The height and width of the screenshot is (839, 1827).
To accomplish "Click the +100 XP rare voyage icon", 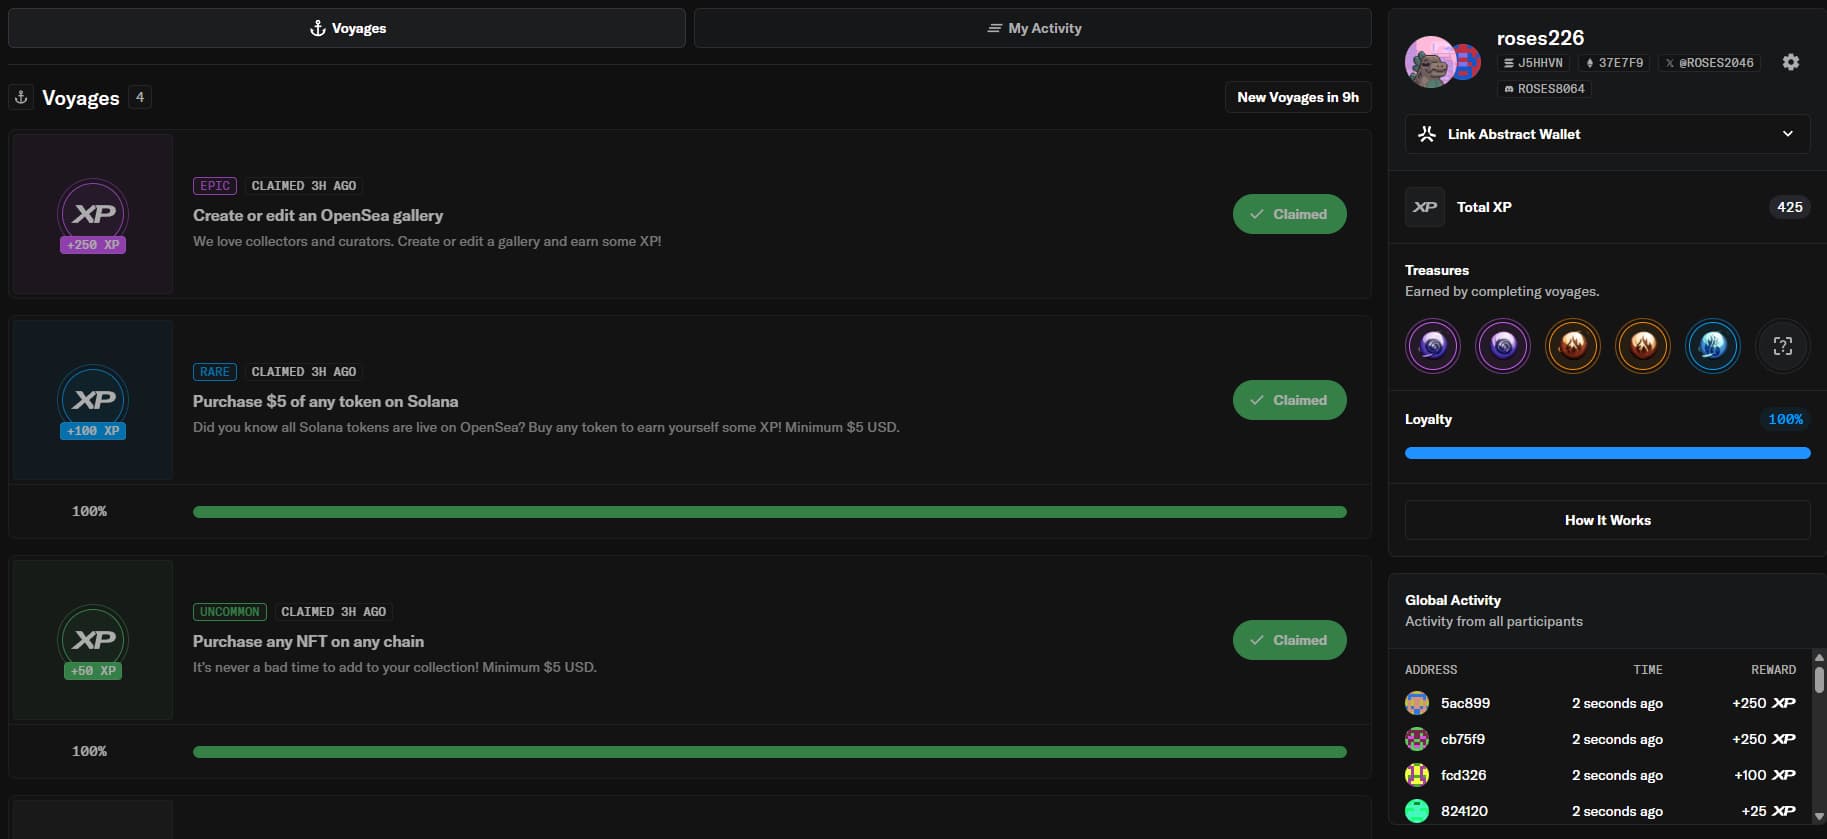I will tap(93, 401).
